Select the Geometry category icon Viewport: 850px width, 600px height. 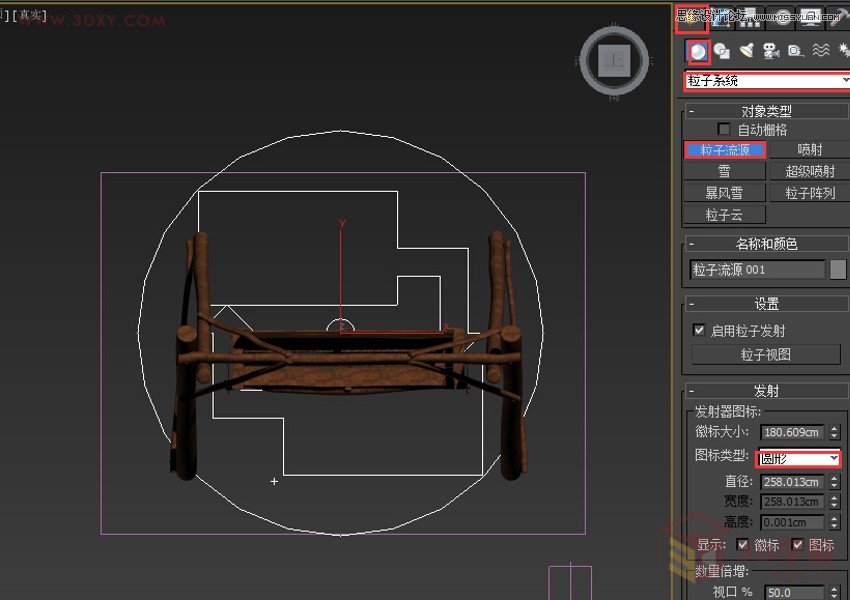coord(700,50)
